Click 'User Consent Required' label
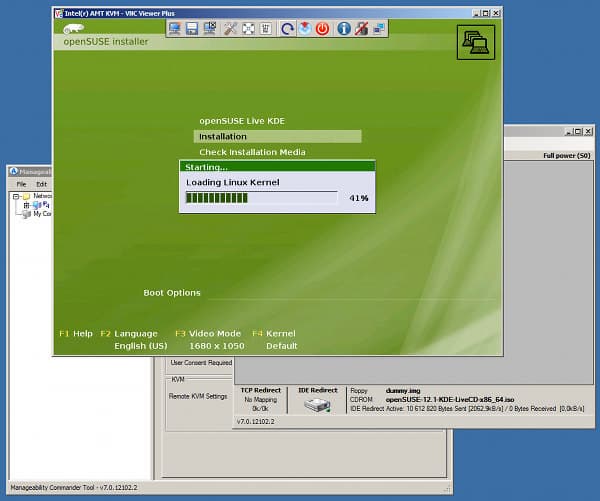Image resolution: width=600 pixels, height=501 pixels. tap(201, 362)
